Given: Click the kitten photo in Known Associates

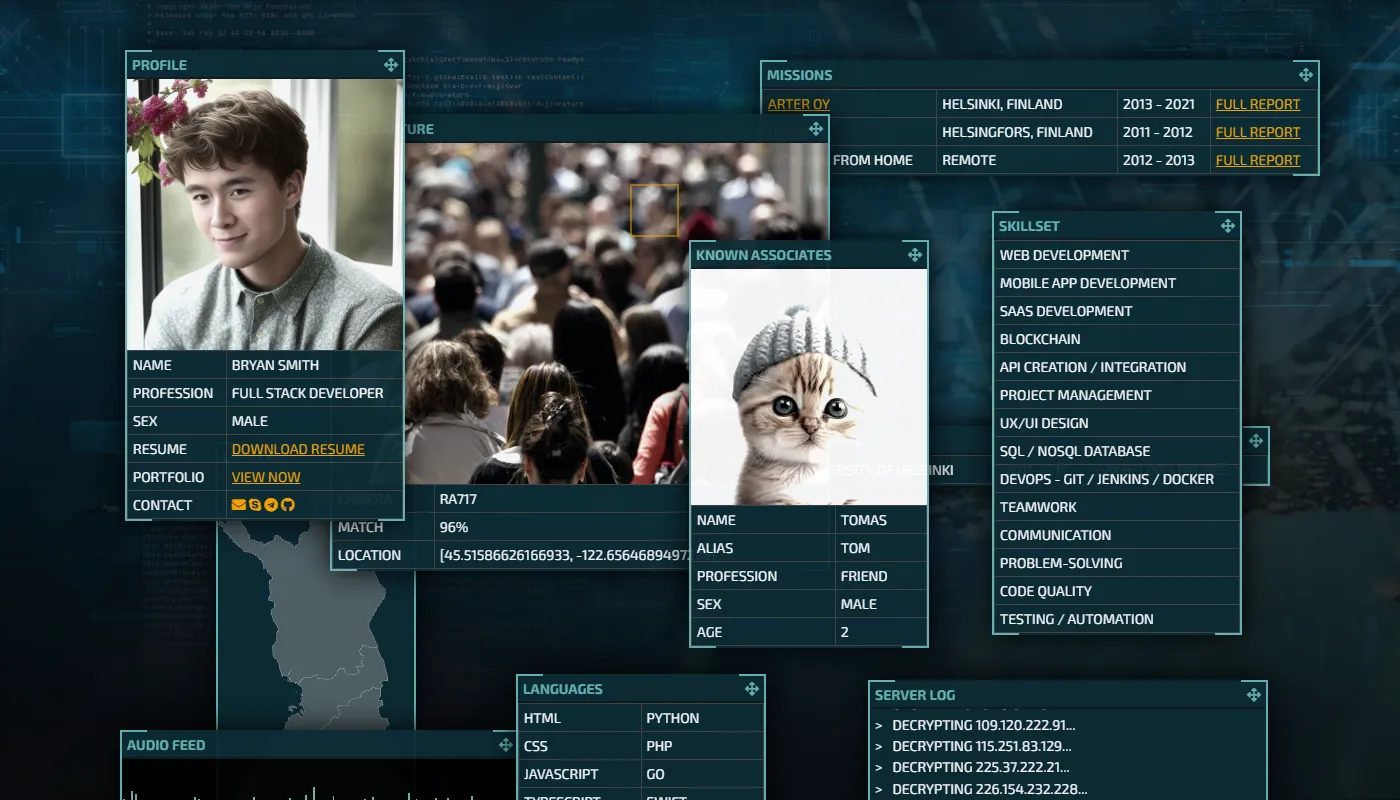Looking at the screenshot, I should [809, 387].
